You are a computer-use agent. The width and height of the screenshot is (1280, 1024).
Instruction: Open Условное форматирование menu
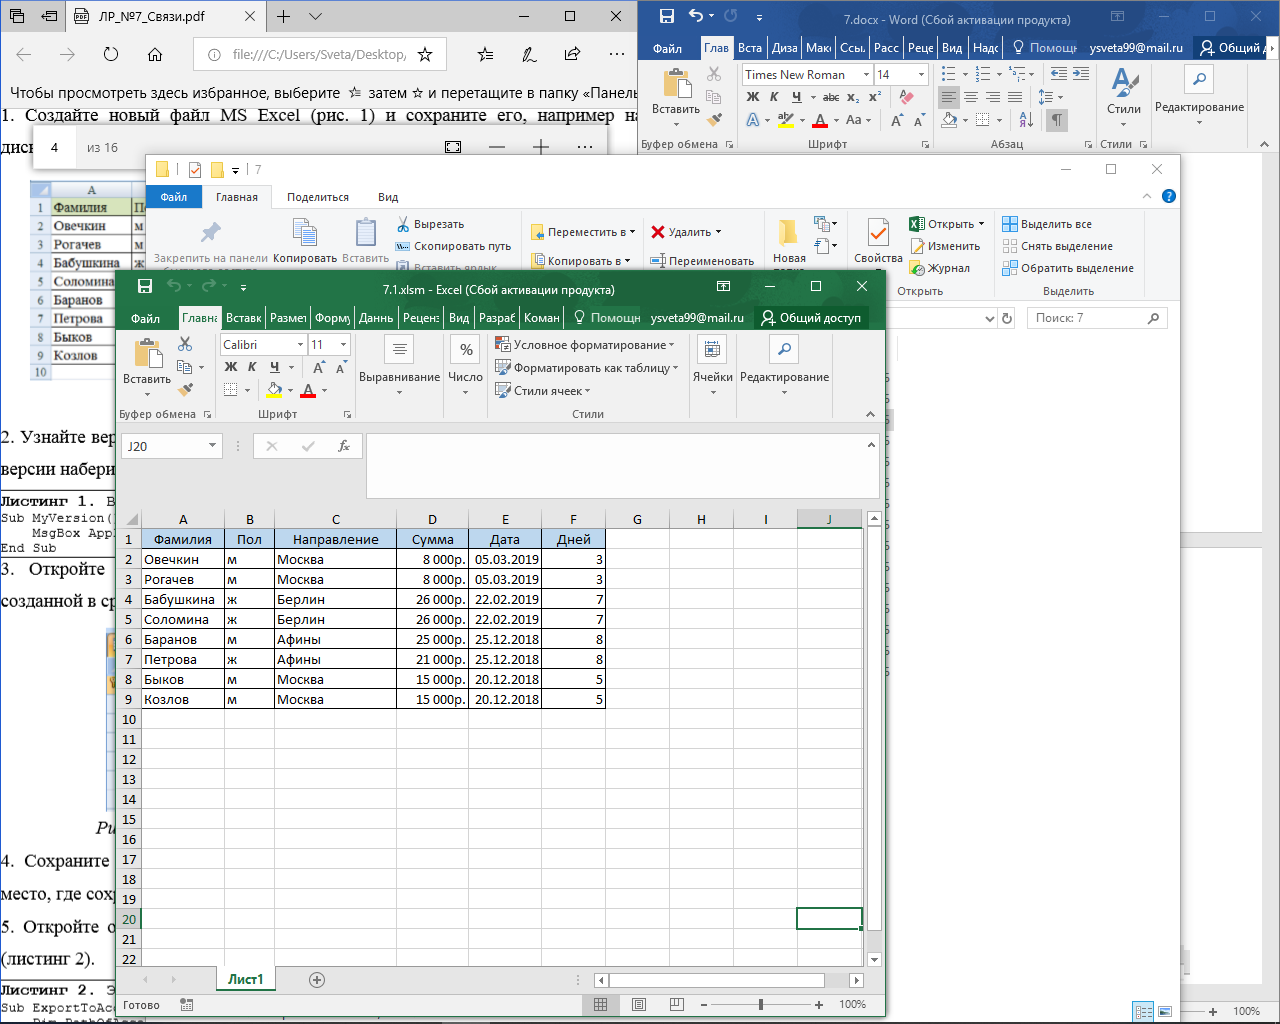(585, 345)
